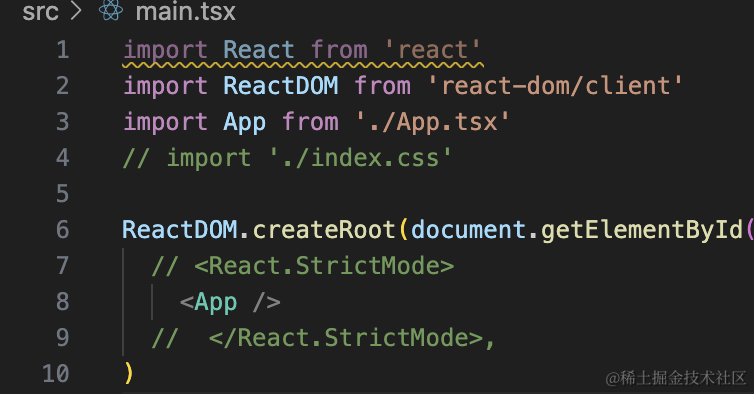Click line number 10 in gutter

55,374
